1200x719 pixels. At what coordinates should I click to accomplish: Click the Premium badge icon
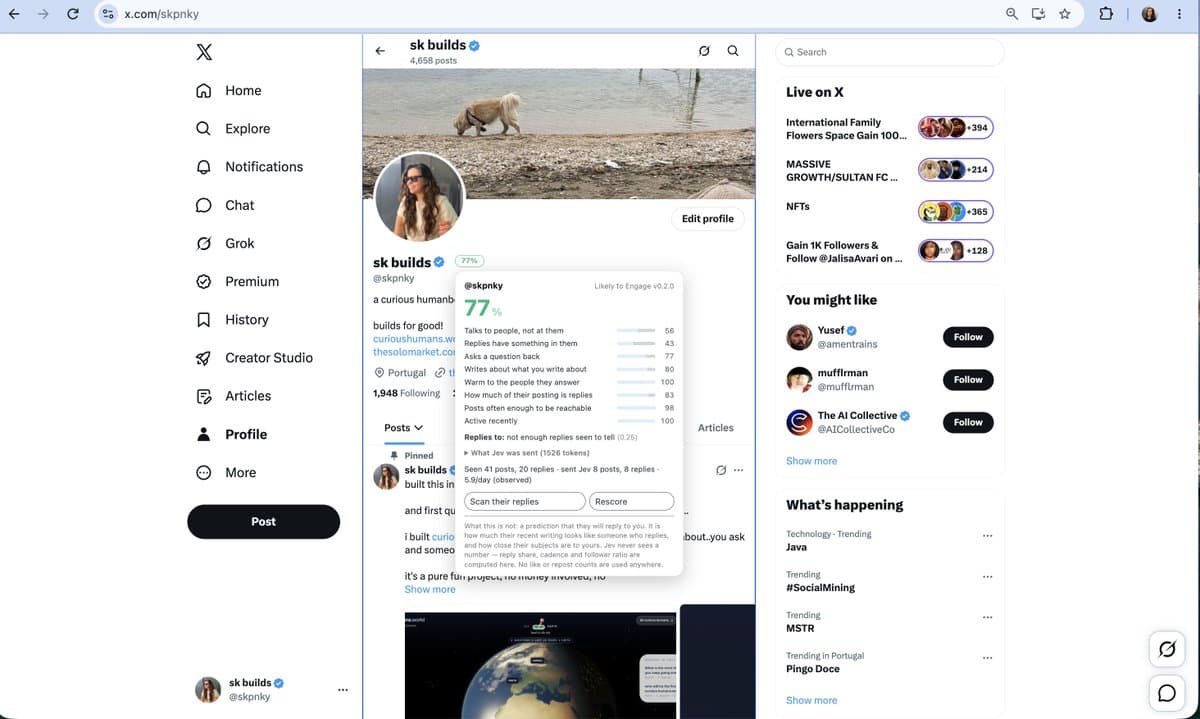[204, 281]
